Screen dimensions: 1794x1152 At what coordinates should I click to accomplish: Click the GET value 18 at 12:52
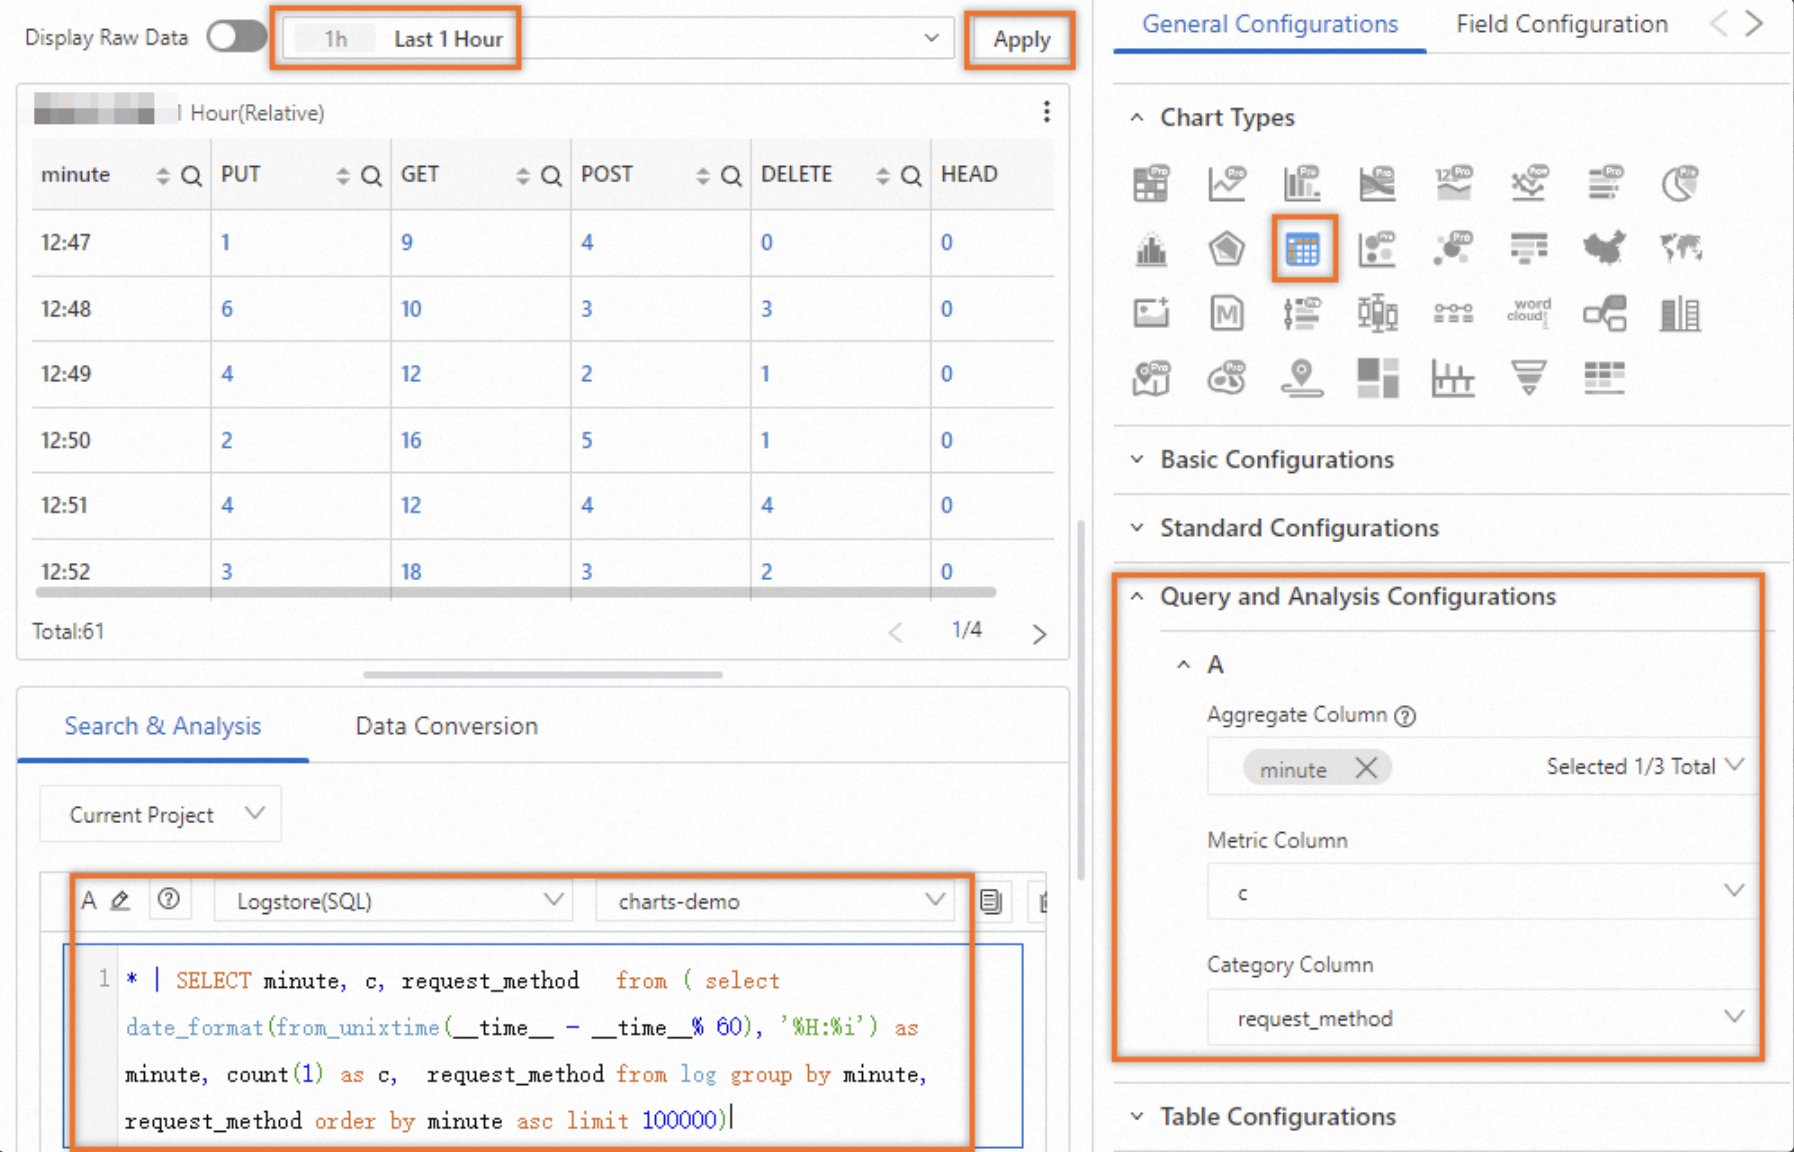pos(411,571)
